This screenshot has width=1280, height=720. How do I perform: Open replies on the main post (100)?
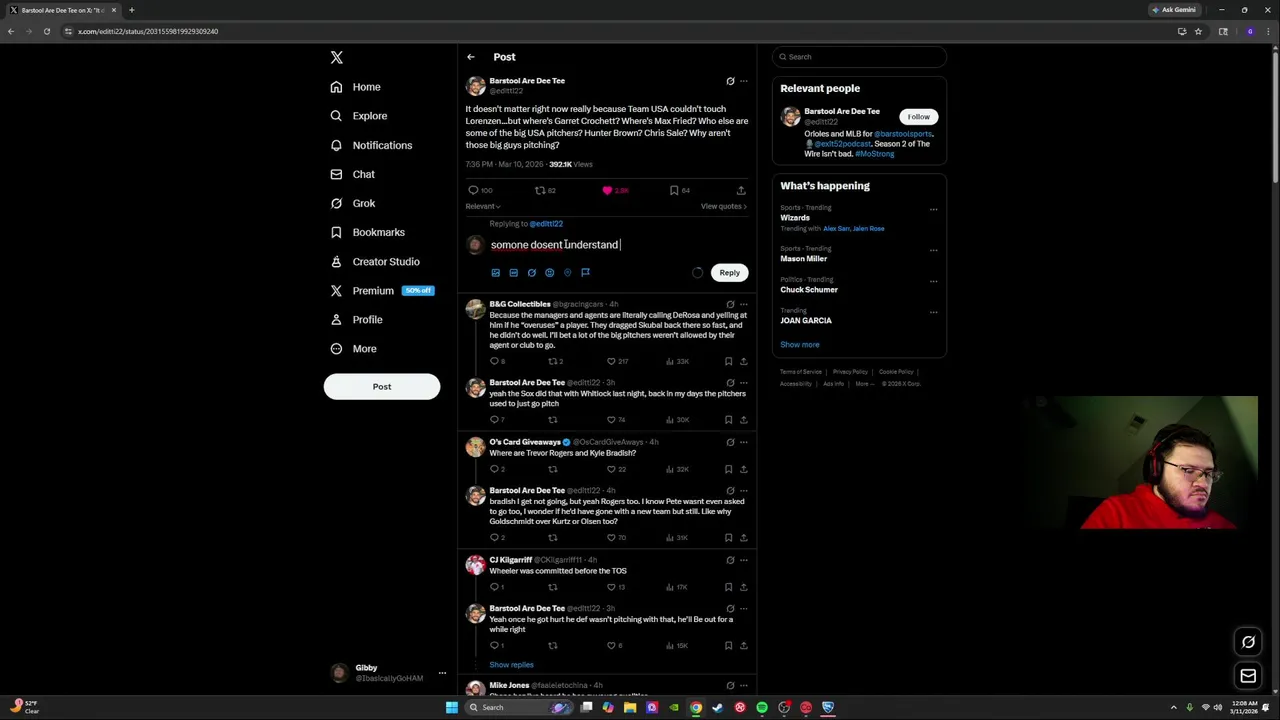coord(480,190)
